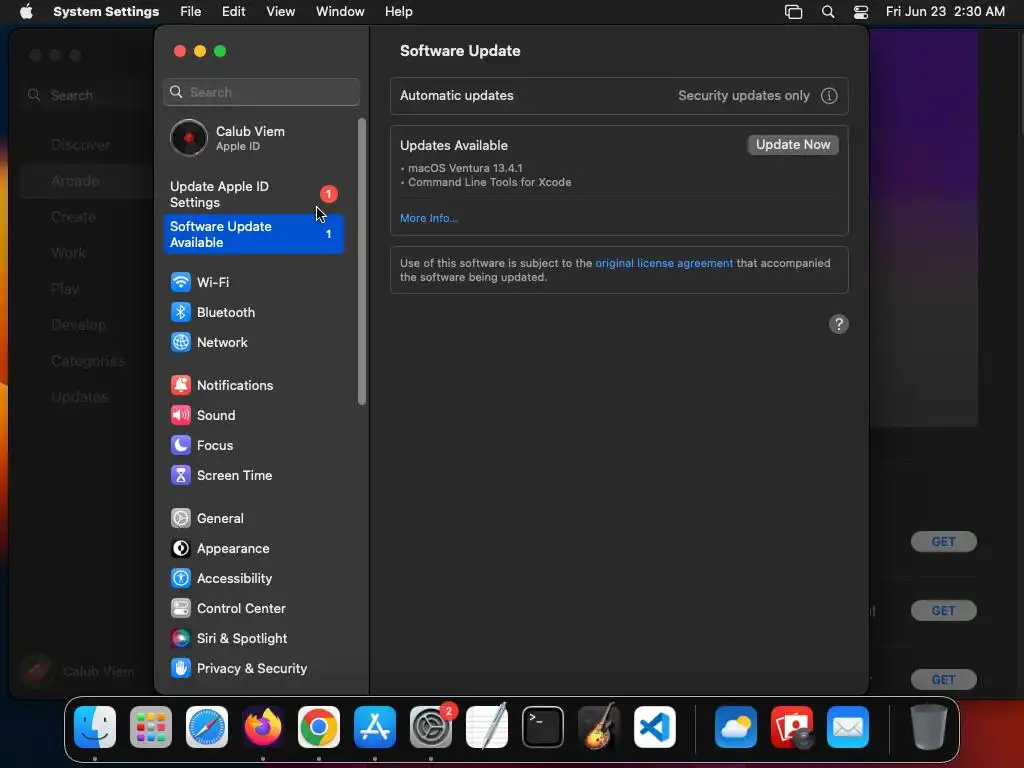Open Trash from the Dock

pyautogui.click(x=929, y=727)
